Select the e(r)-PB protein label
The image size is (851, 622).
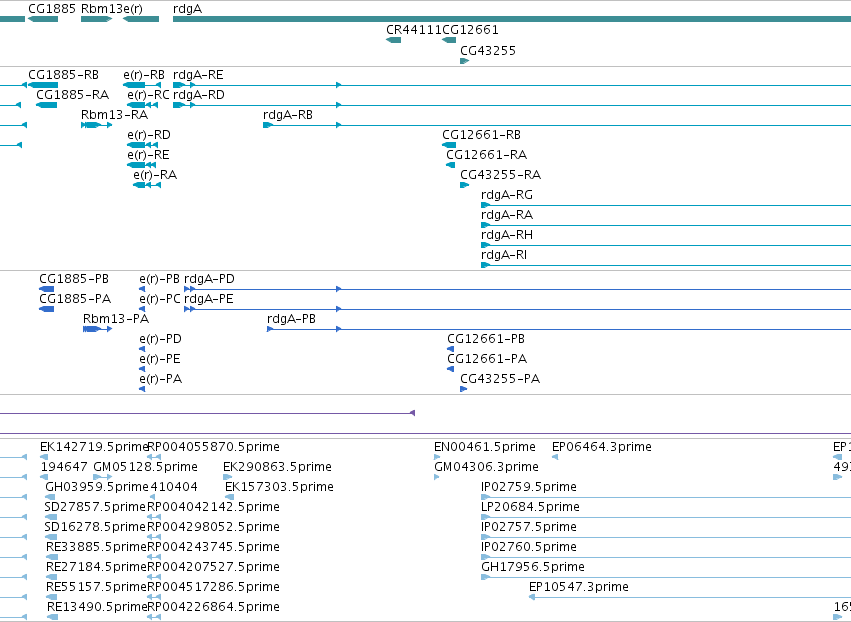point(160,279)
